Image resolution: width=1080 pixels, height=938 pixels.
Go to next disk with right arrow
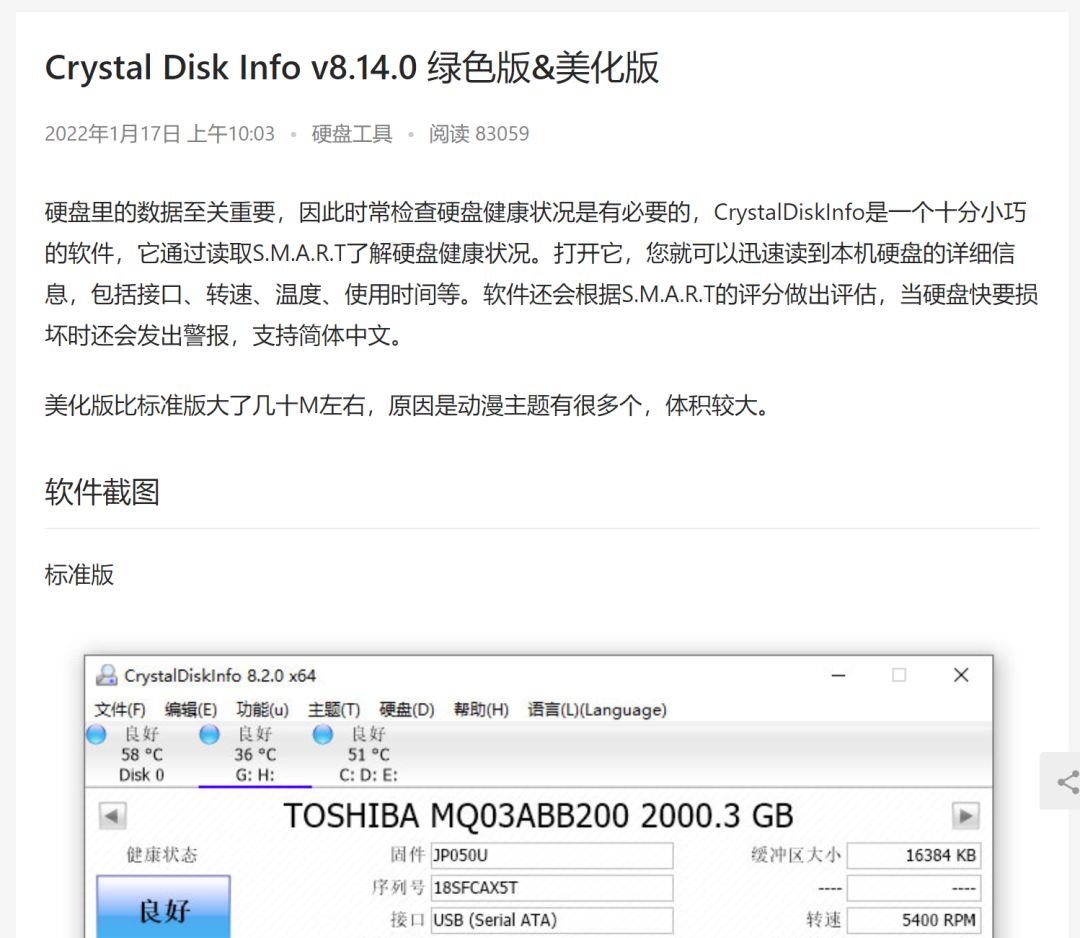(966, 816)
